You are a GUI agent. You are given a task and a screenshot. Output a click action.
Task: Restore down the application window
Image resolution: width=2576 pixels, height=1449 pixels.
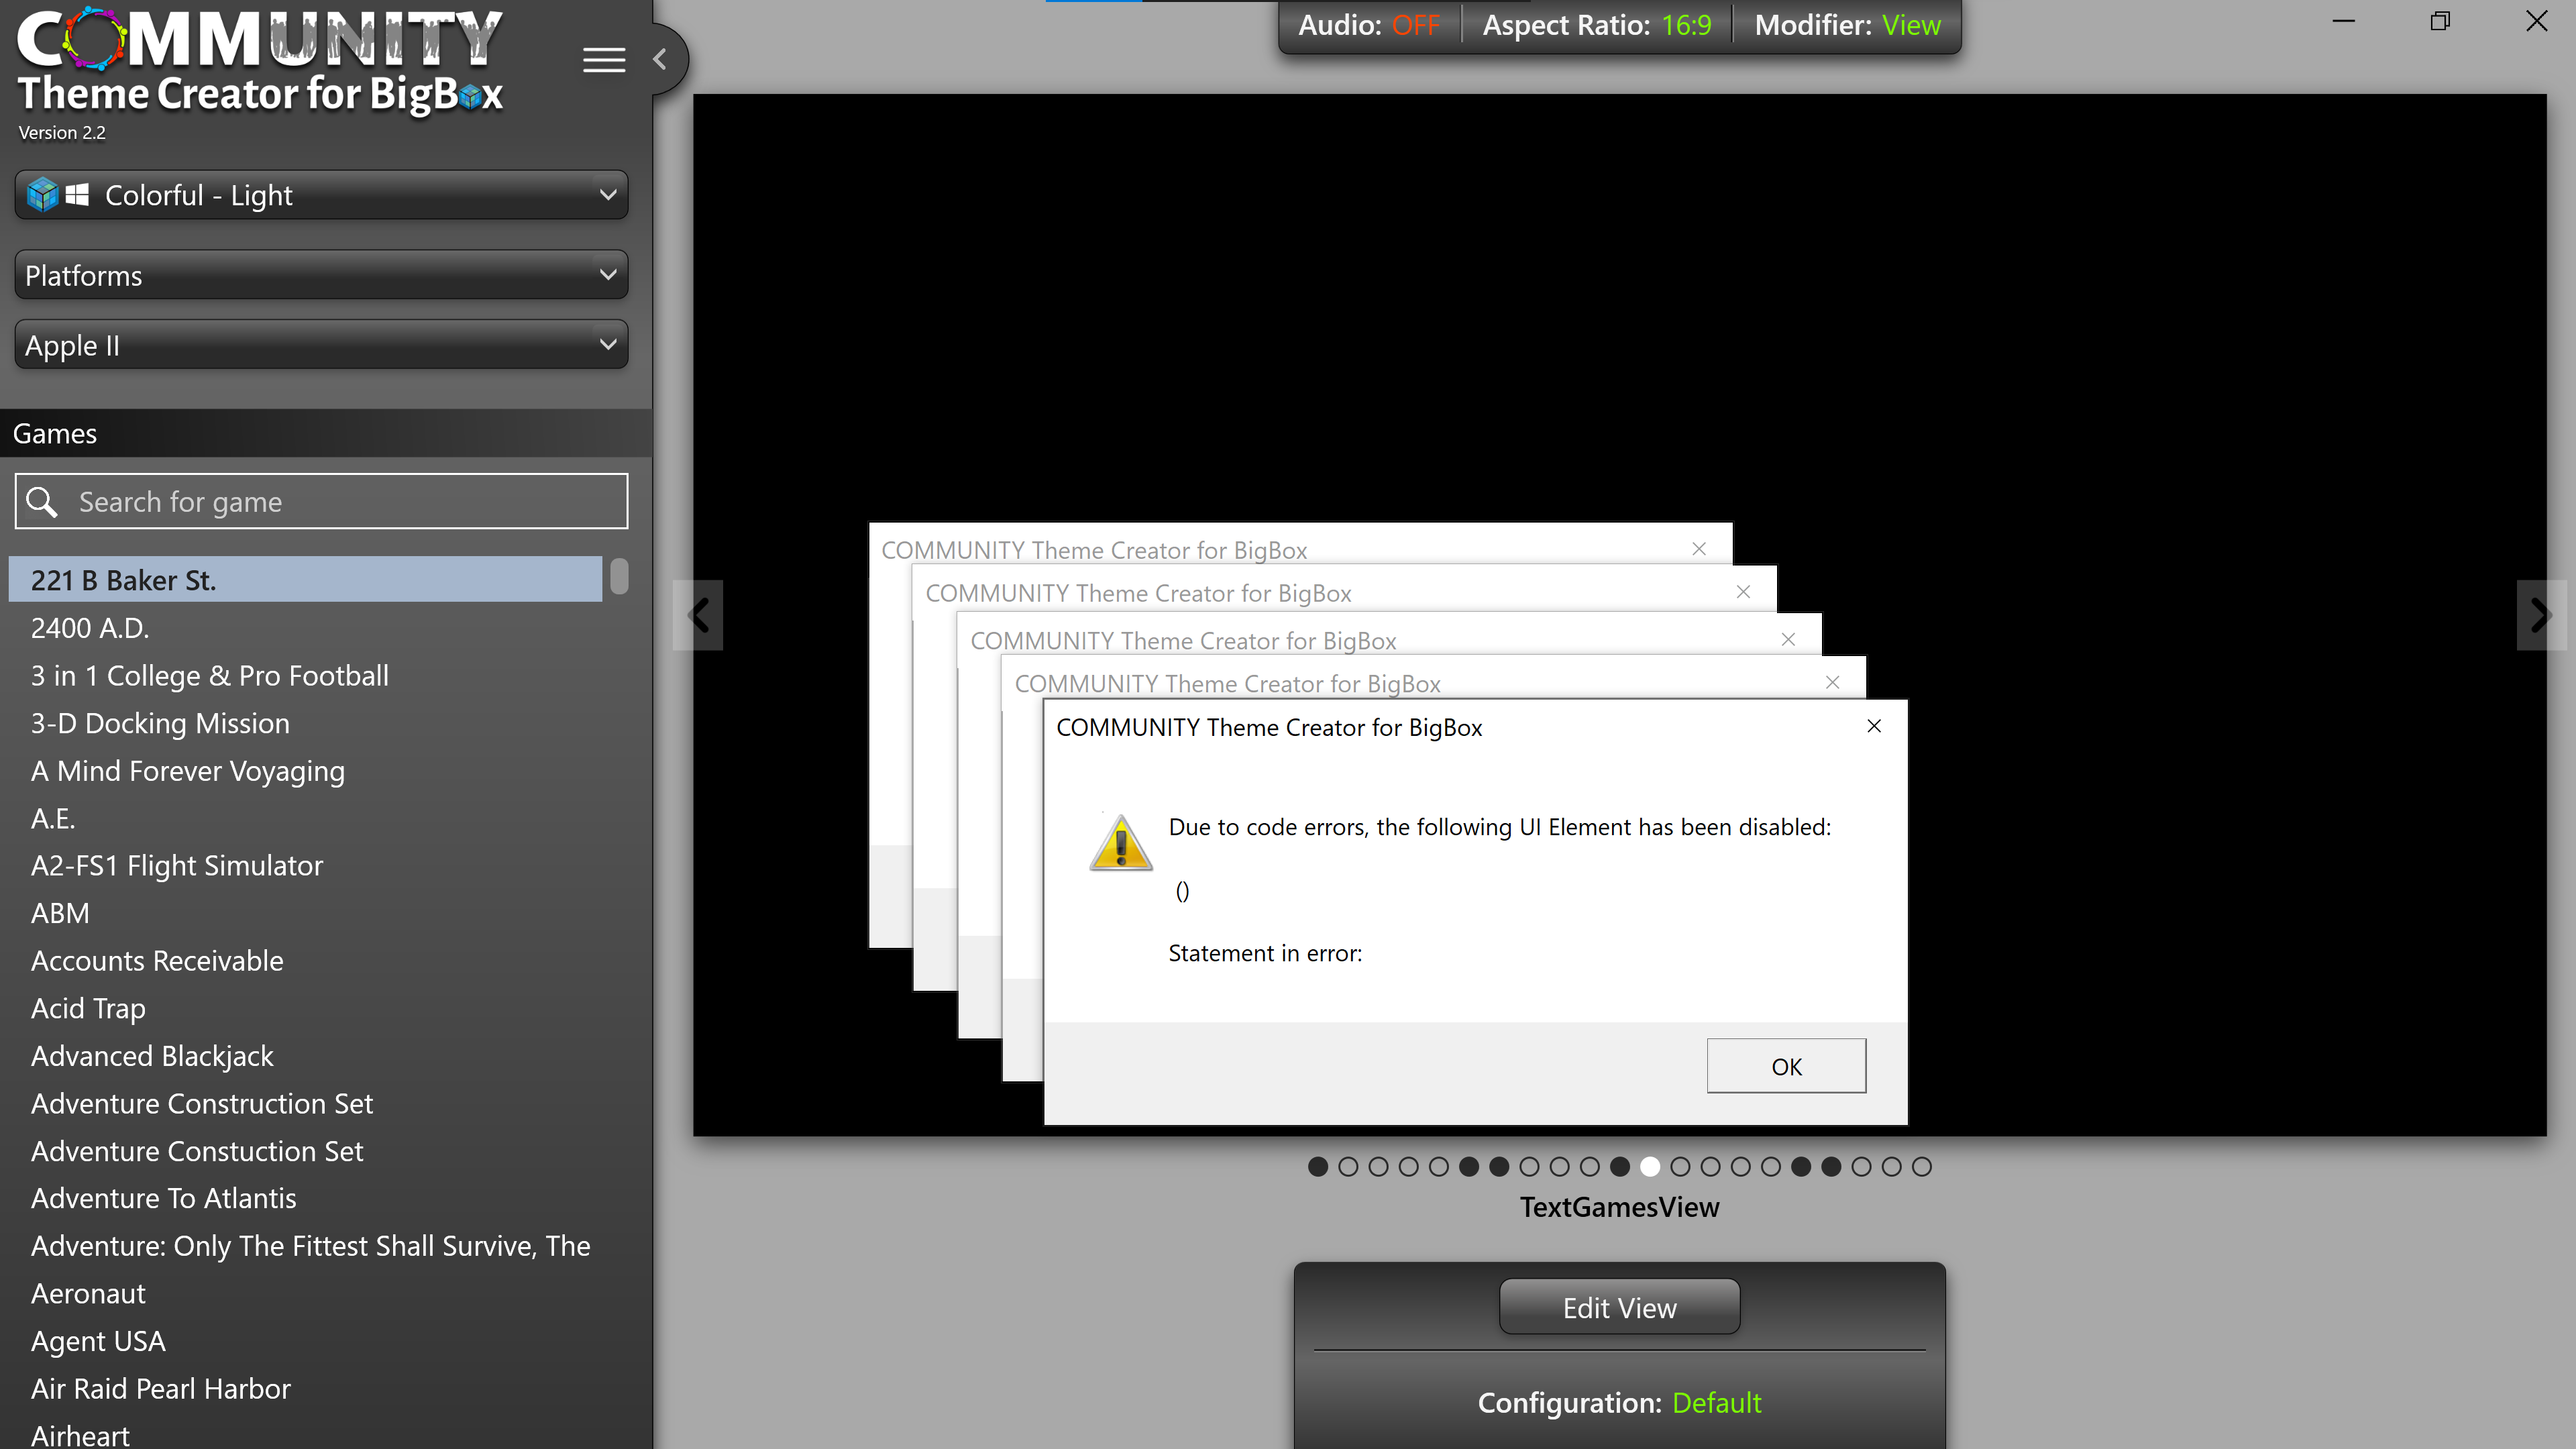[2440, 21]
